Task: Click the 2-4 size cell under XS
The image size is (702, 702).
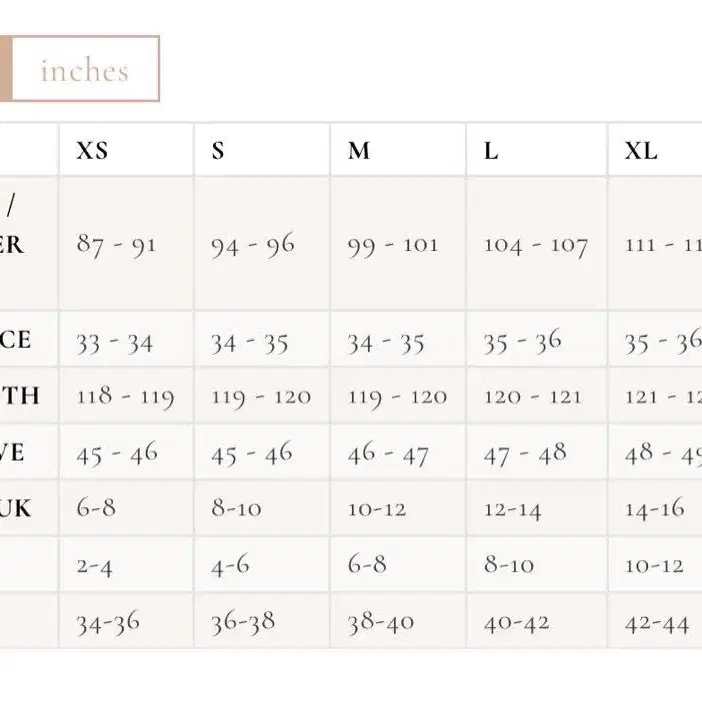Action: [127, 564]
